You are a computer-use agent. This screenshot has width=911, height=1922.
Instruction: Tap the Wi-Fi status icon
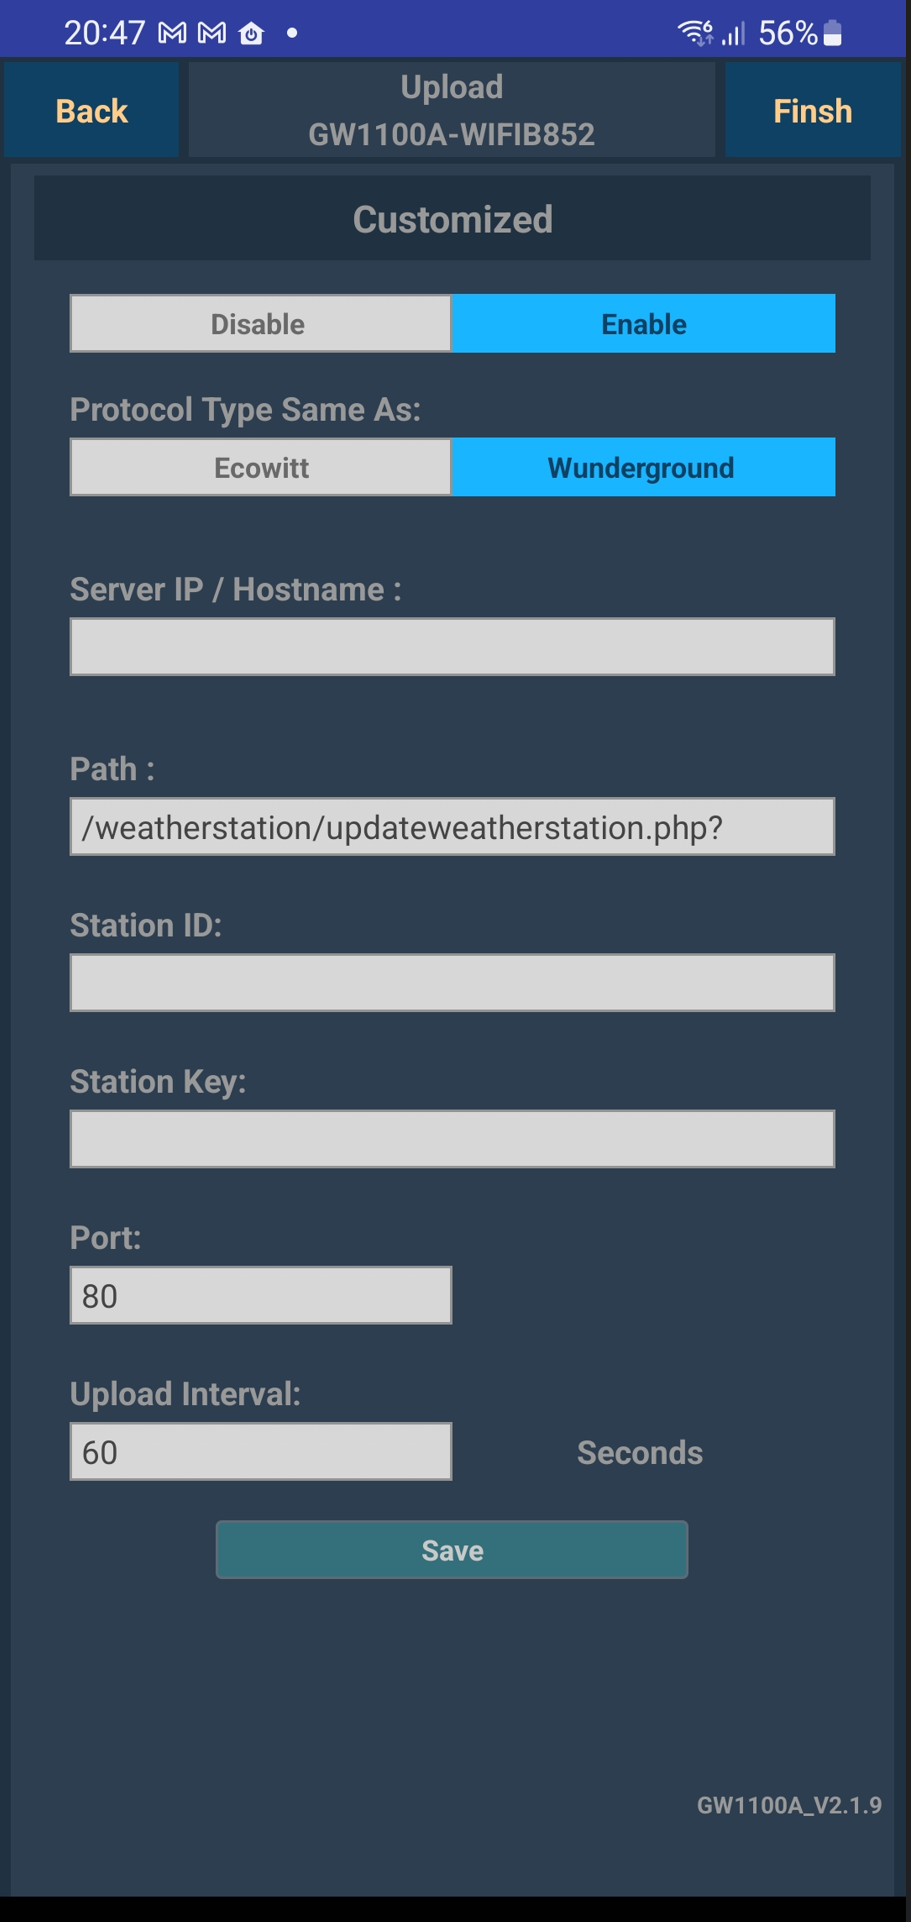695,34
